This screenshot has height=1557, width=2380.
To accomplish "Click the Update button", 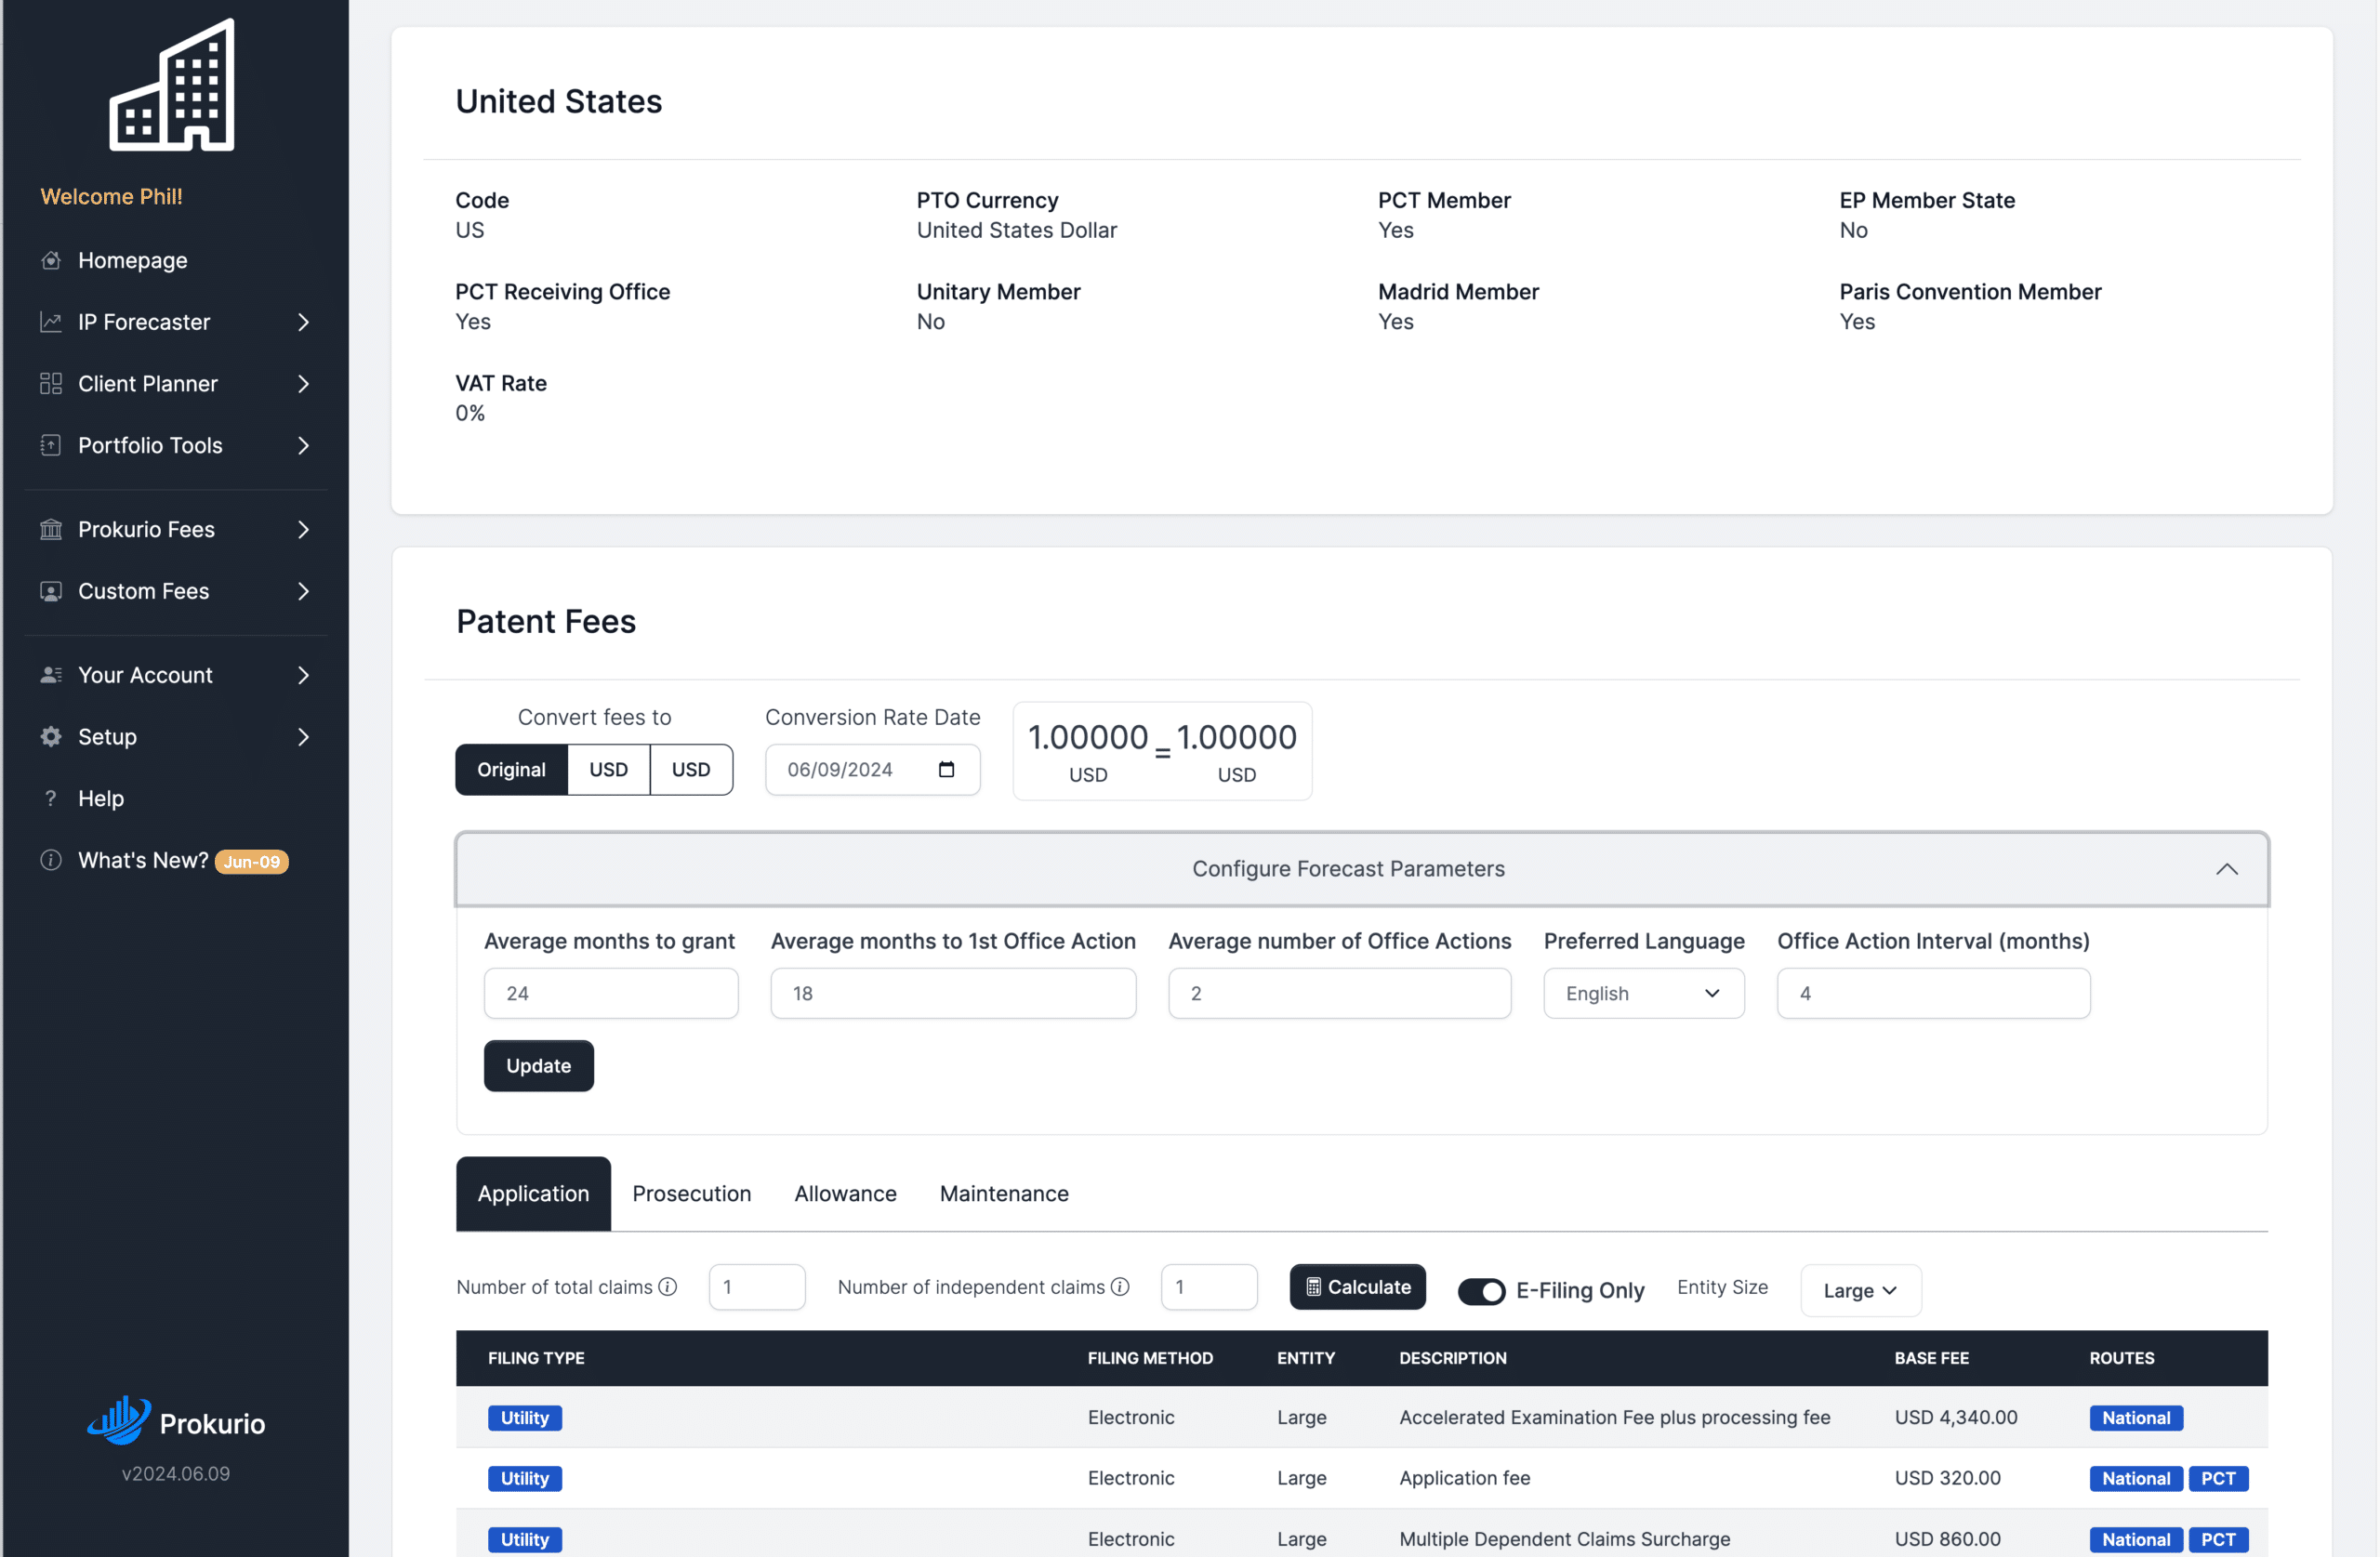I will [x=538, y=1065].
